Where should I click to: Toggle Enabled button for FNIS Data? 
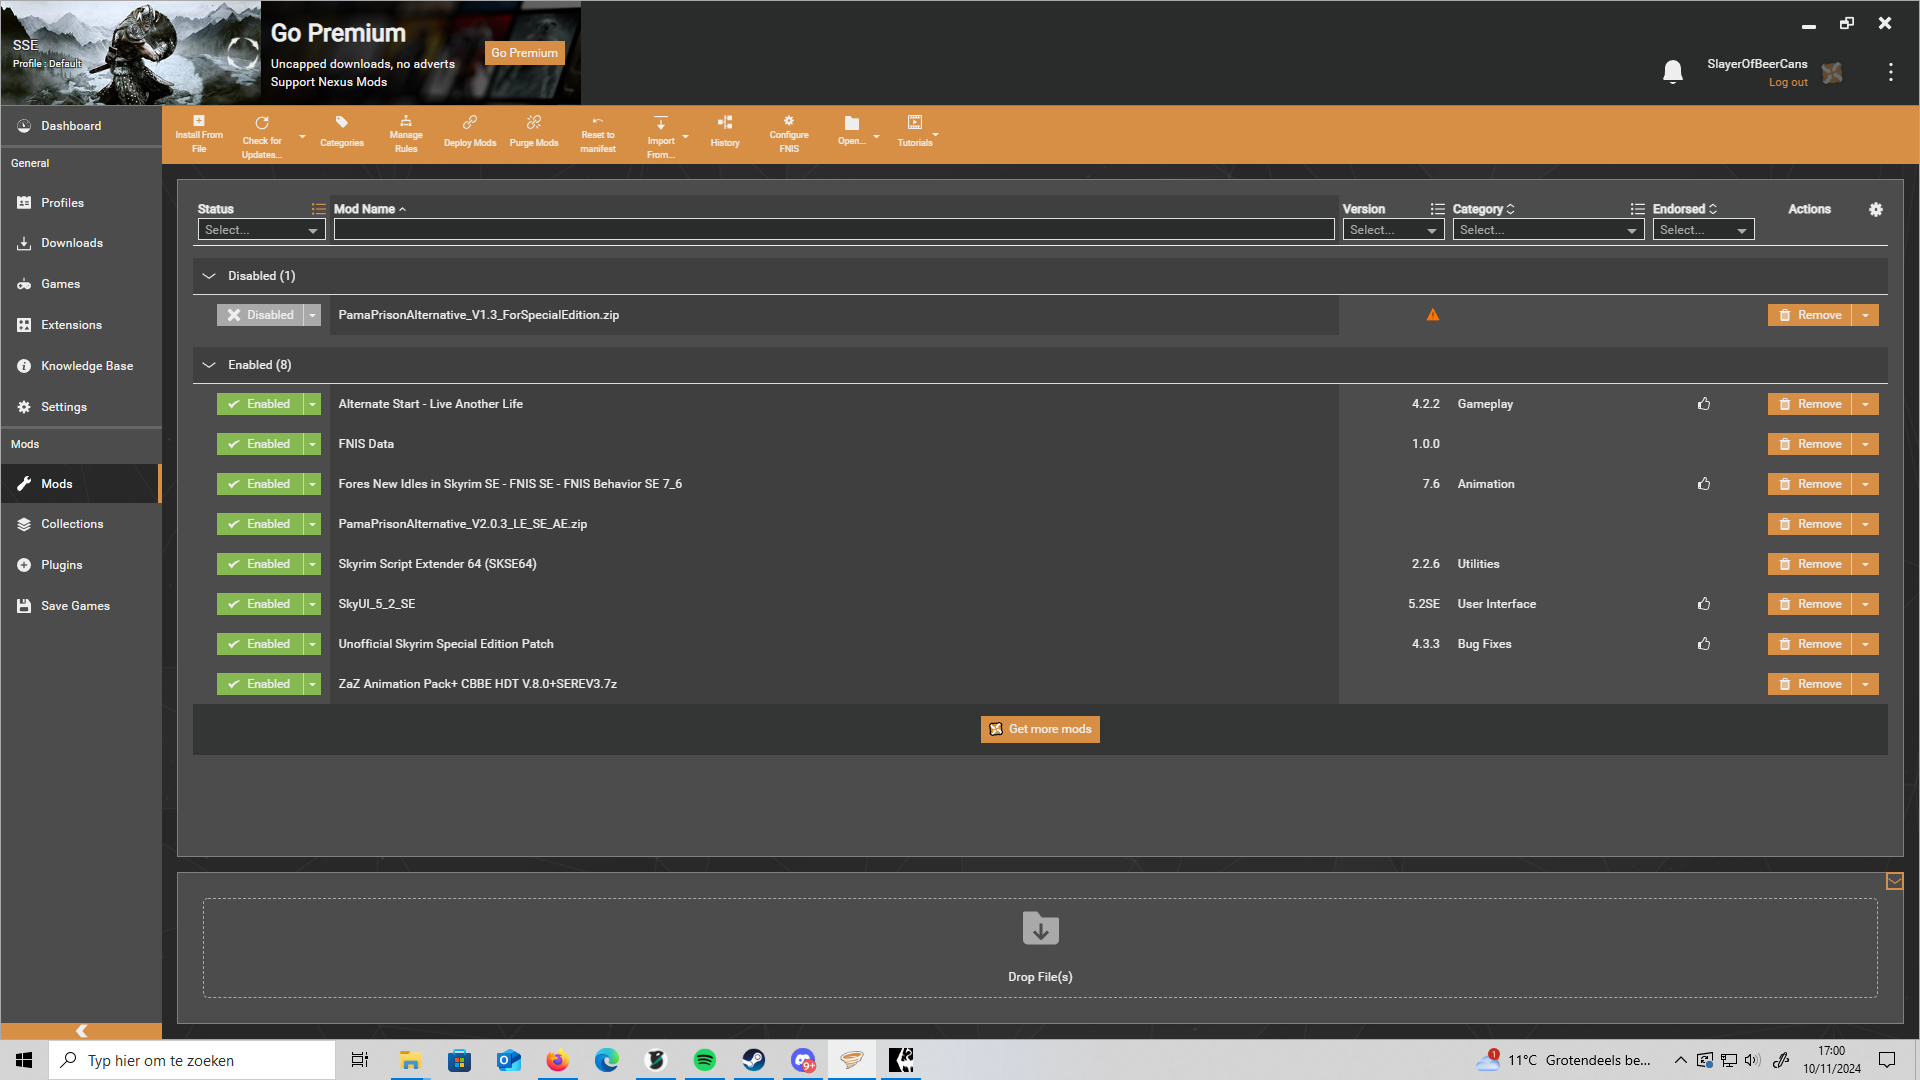pyautogui.click(x=260, y=444)
